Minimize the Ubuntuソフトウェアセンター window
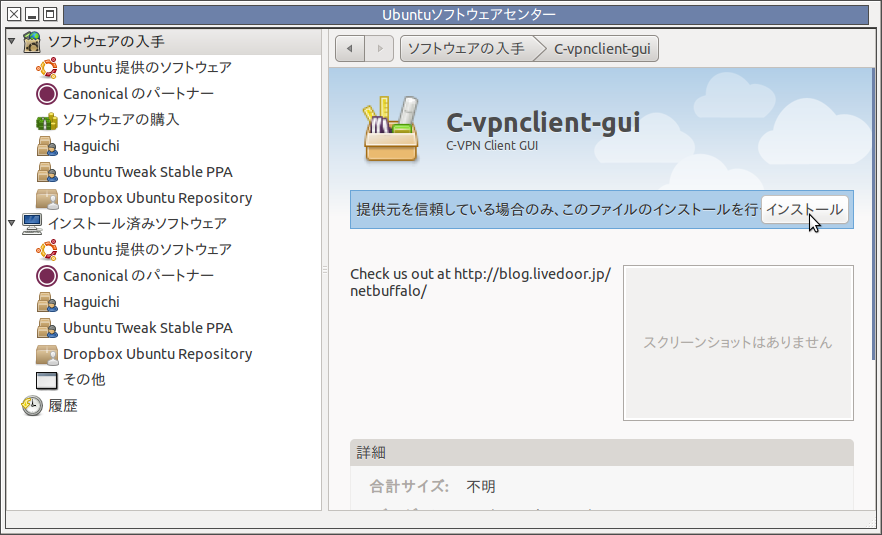This screenshot has width=882, height=535. tap(32, 14)
